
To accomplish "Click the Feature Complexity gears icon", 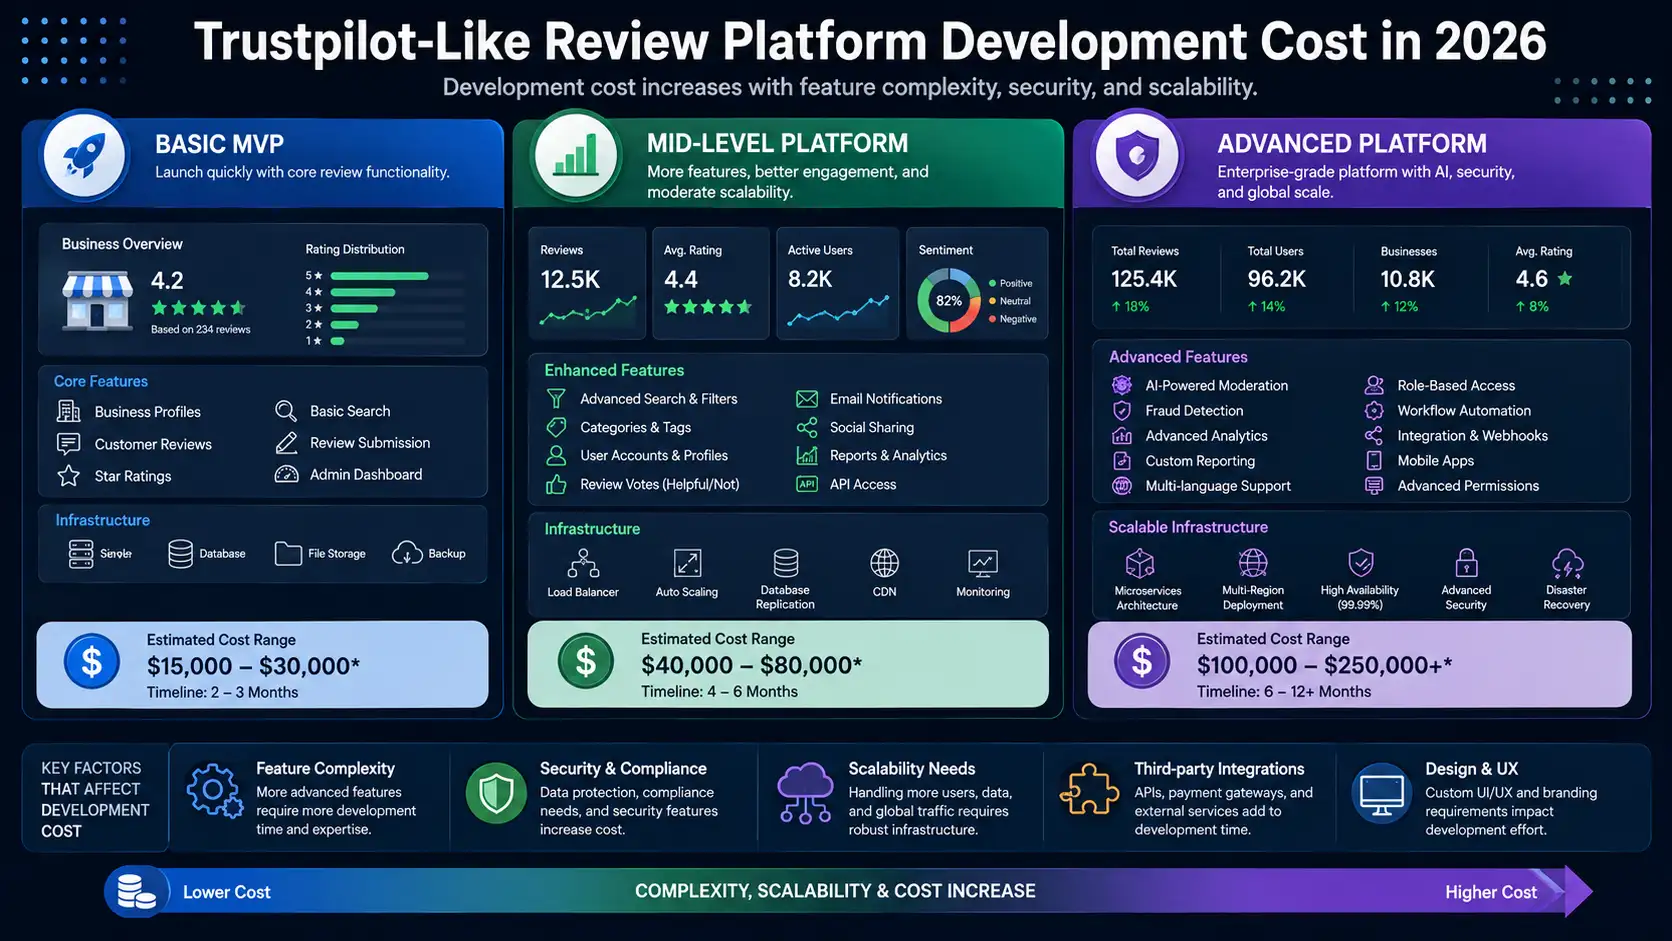I will tap(214, 791).
